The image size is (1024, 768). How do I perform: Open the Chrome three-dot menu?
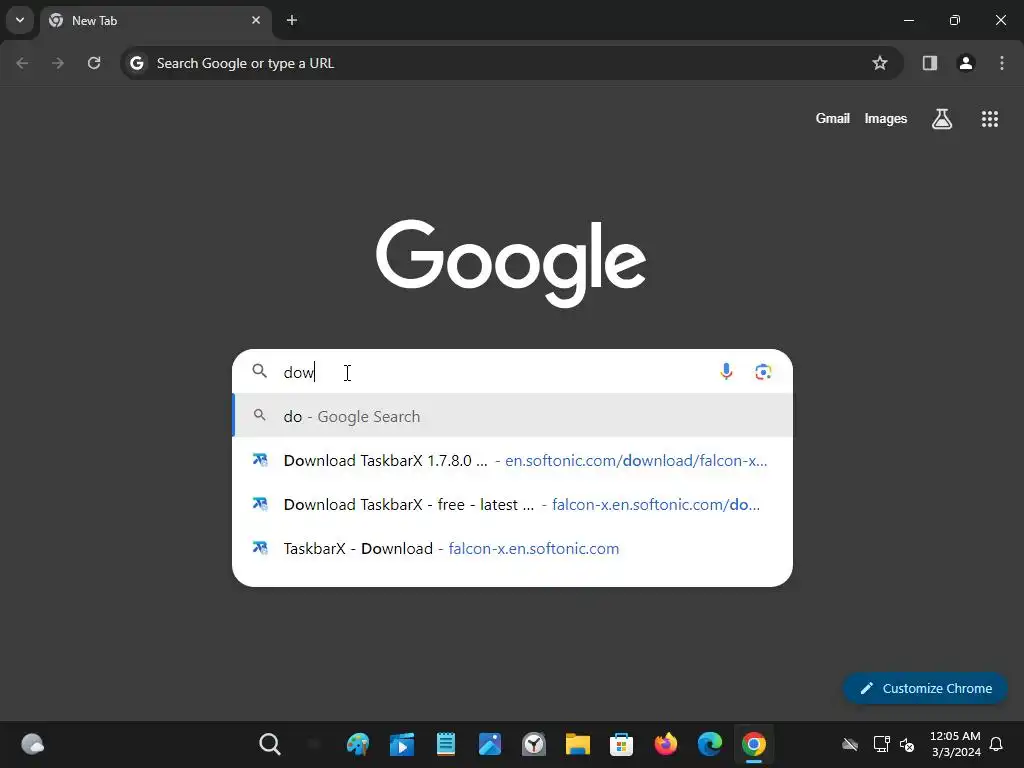tap(1002, 63)
